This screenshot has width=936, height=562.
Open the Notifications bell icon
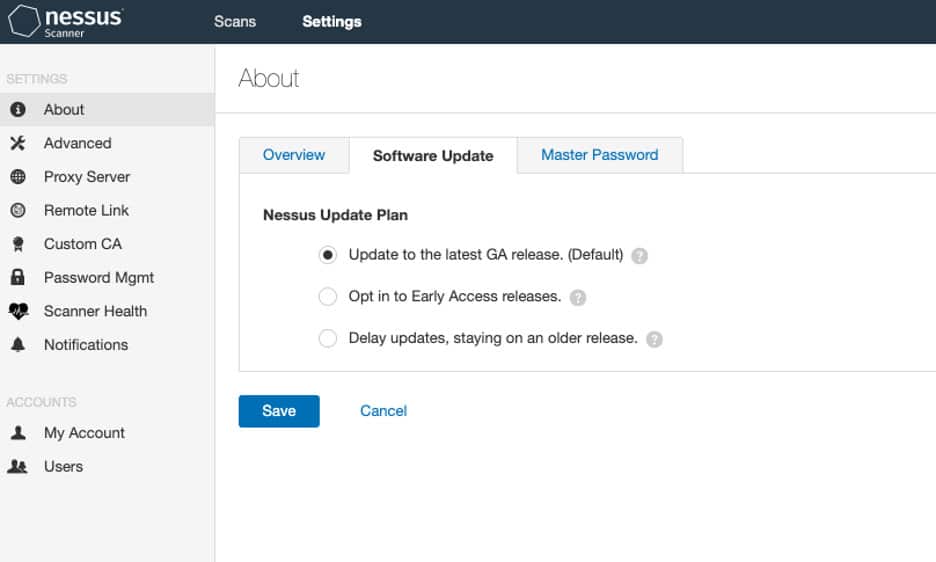tap(18, 345)
